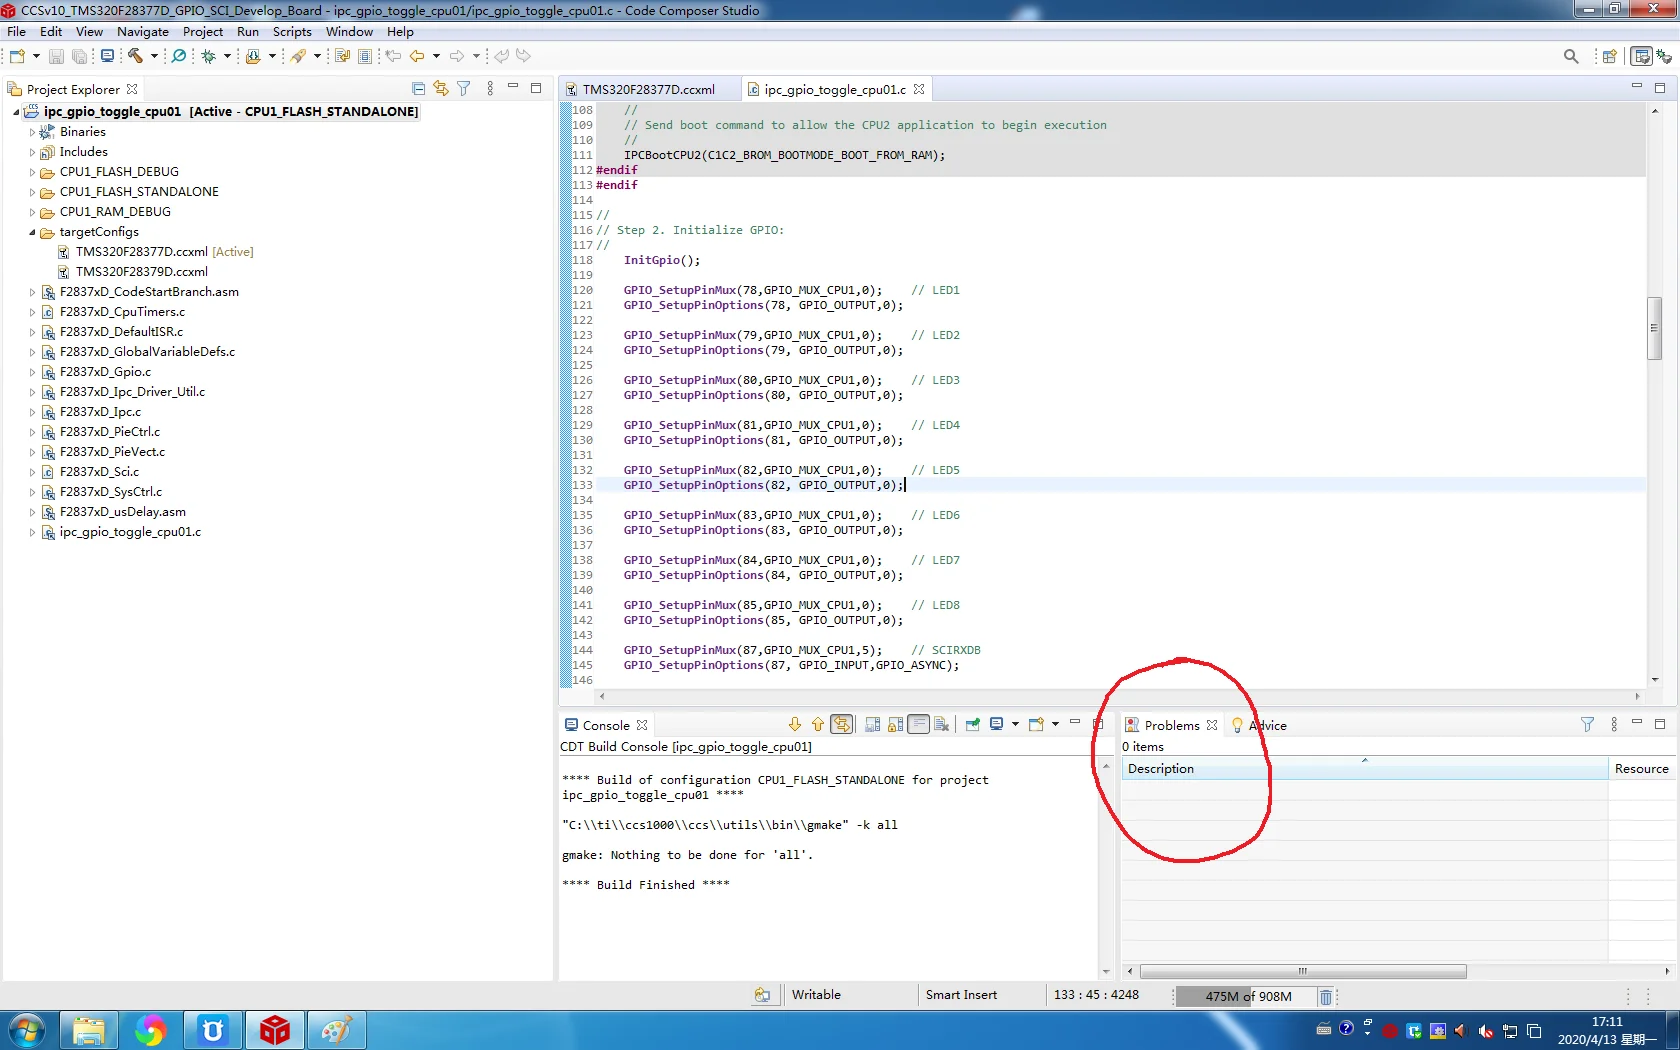
Task: Expand the Binaries tree node
Action: coord(32,132)
